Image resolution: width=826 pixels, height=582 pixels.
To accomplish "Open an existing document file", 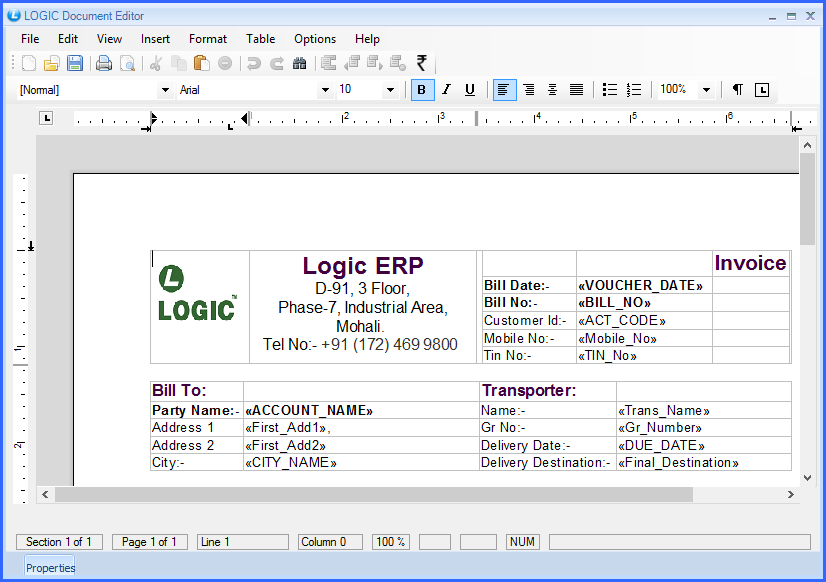I will 52,63.
